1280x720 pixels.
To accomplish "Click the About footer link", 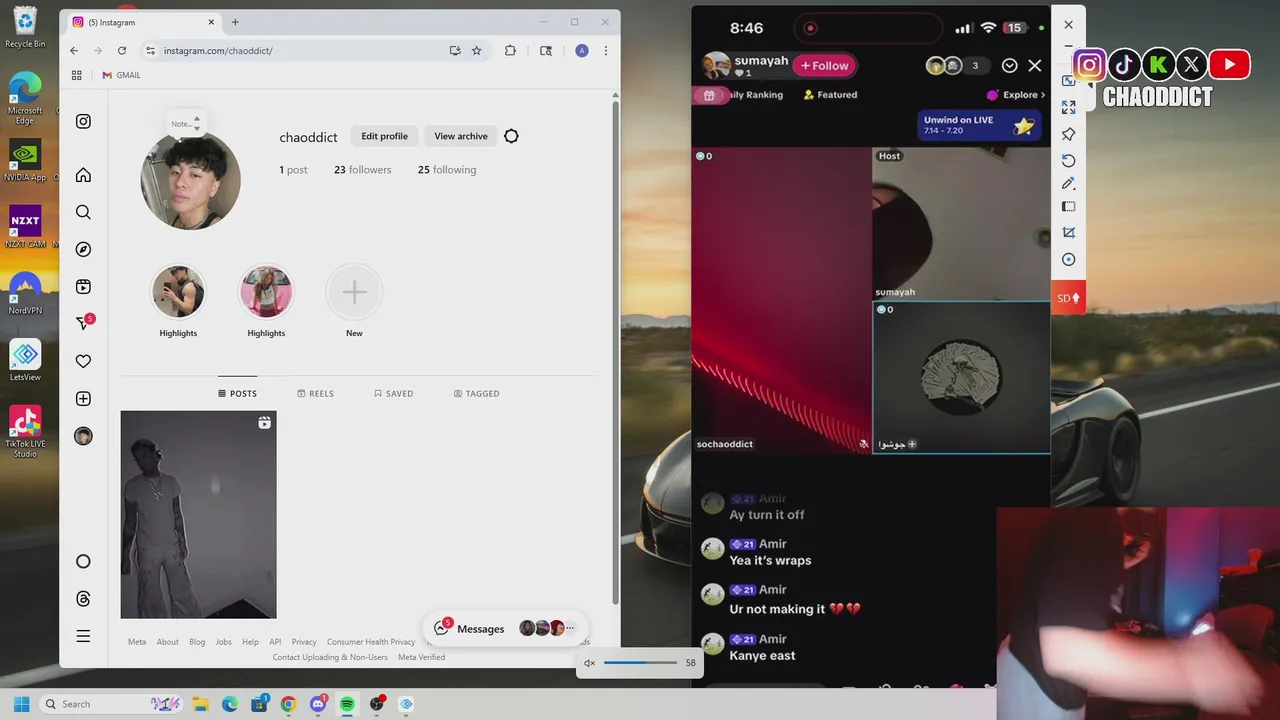I will tap(167, 642).
